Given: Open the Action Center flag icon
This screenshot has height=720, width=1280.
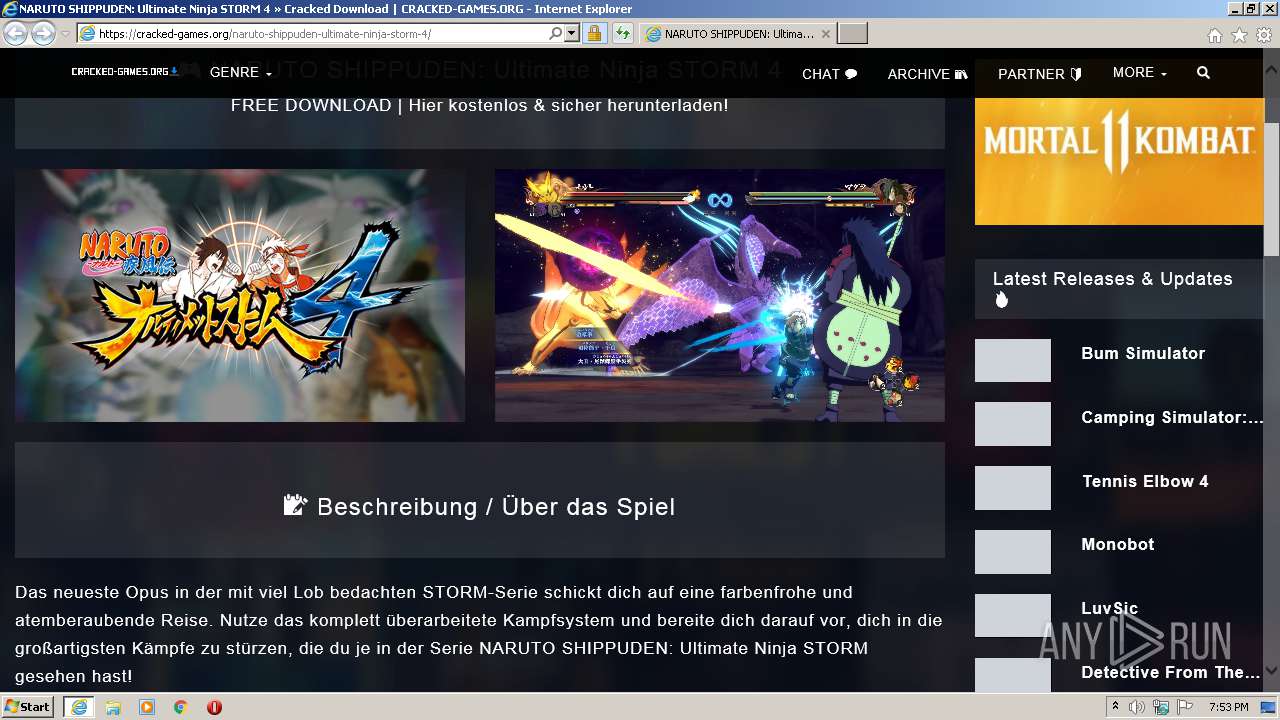Looking at the screenshot, I should (x=1185, y=707).
